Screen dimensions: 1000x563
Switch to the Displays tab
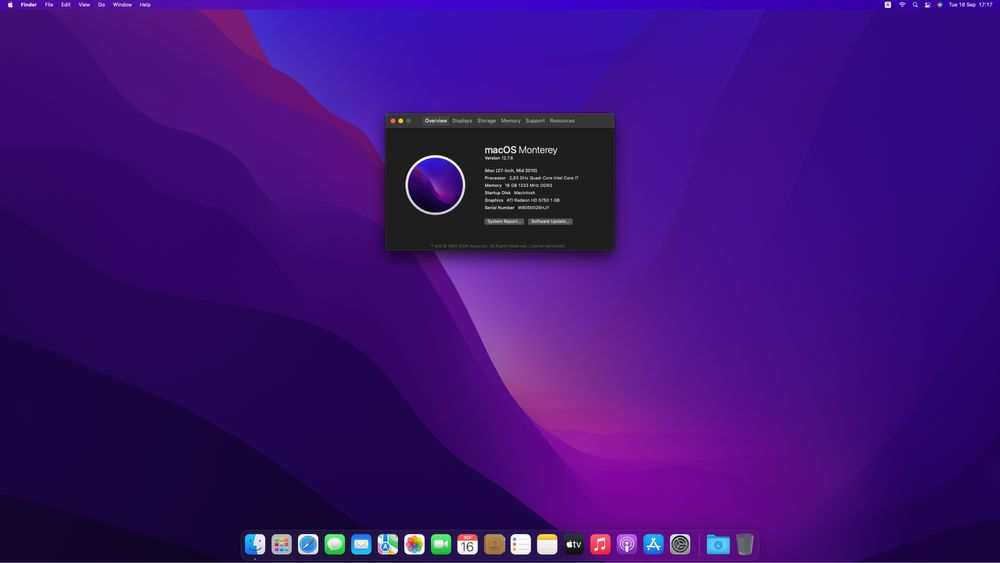[x=462, y=121]
